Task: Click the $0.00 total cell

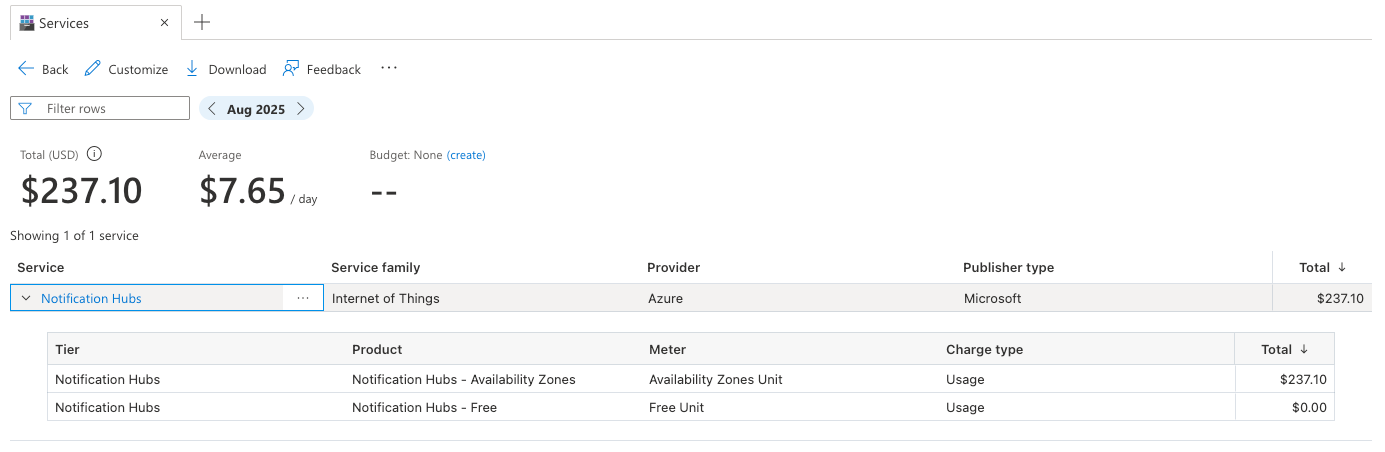Action: click(x=1308, y=407)
